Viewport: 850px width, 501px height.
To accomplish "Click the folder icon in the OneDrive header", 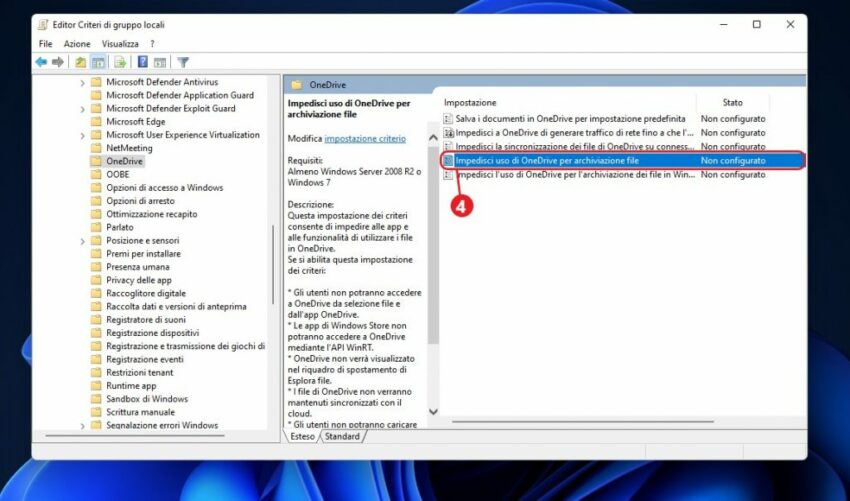I will 297,85.
